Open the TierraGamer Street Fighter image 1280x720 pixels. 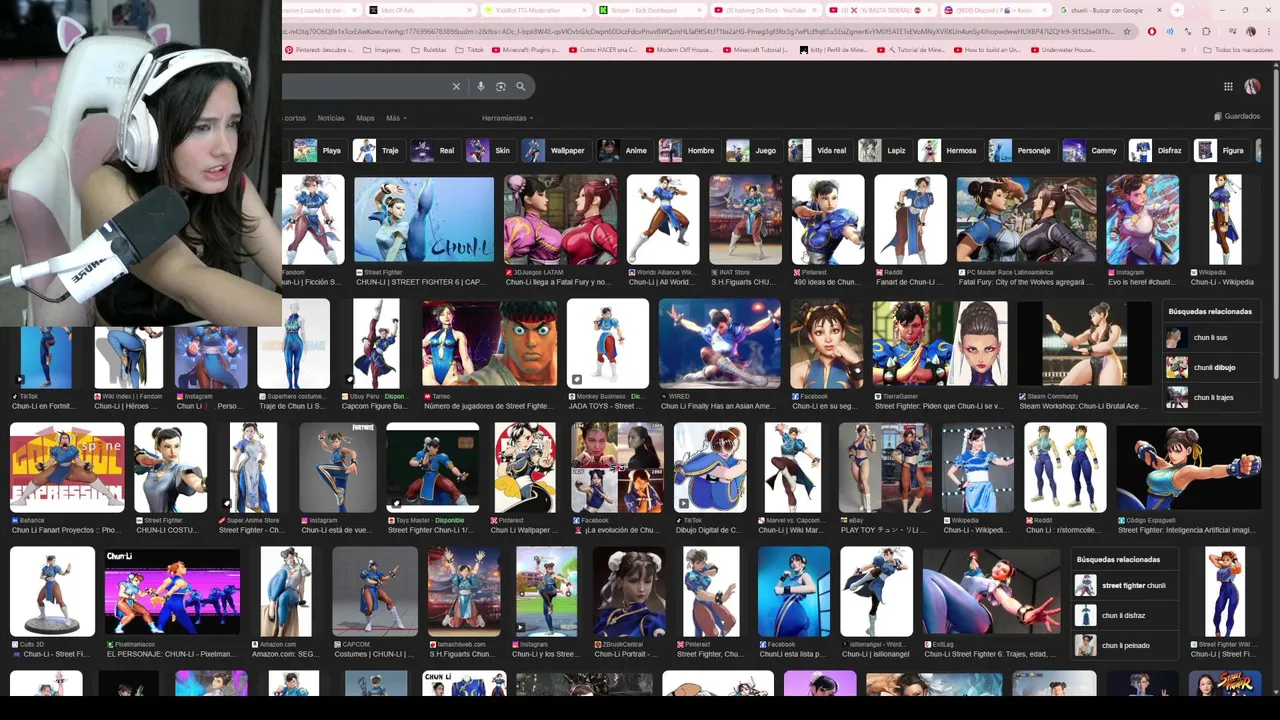point(940,343)
